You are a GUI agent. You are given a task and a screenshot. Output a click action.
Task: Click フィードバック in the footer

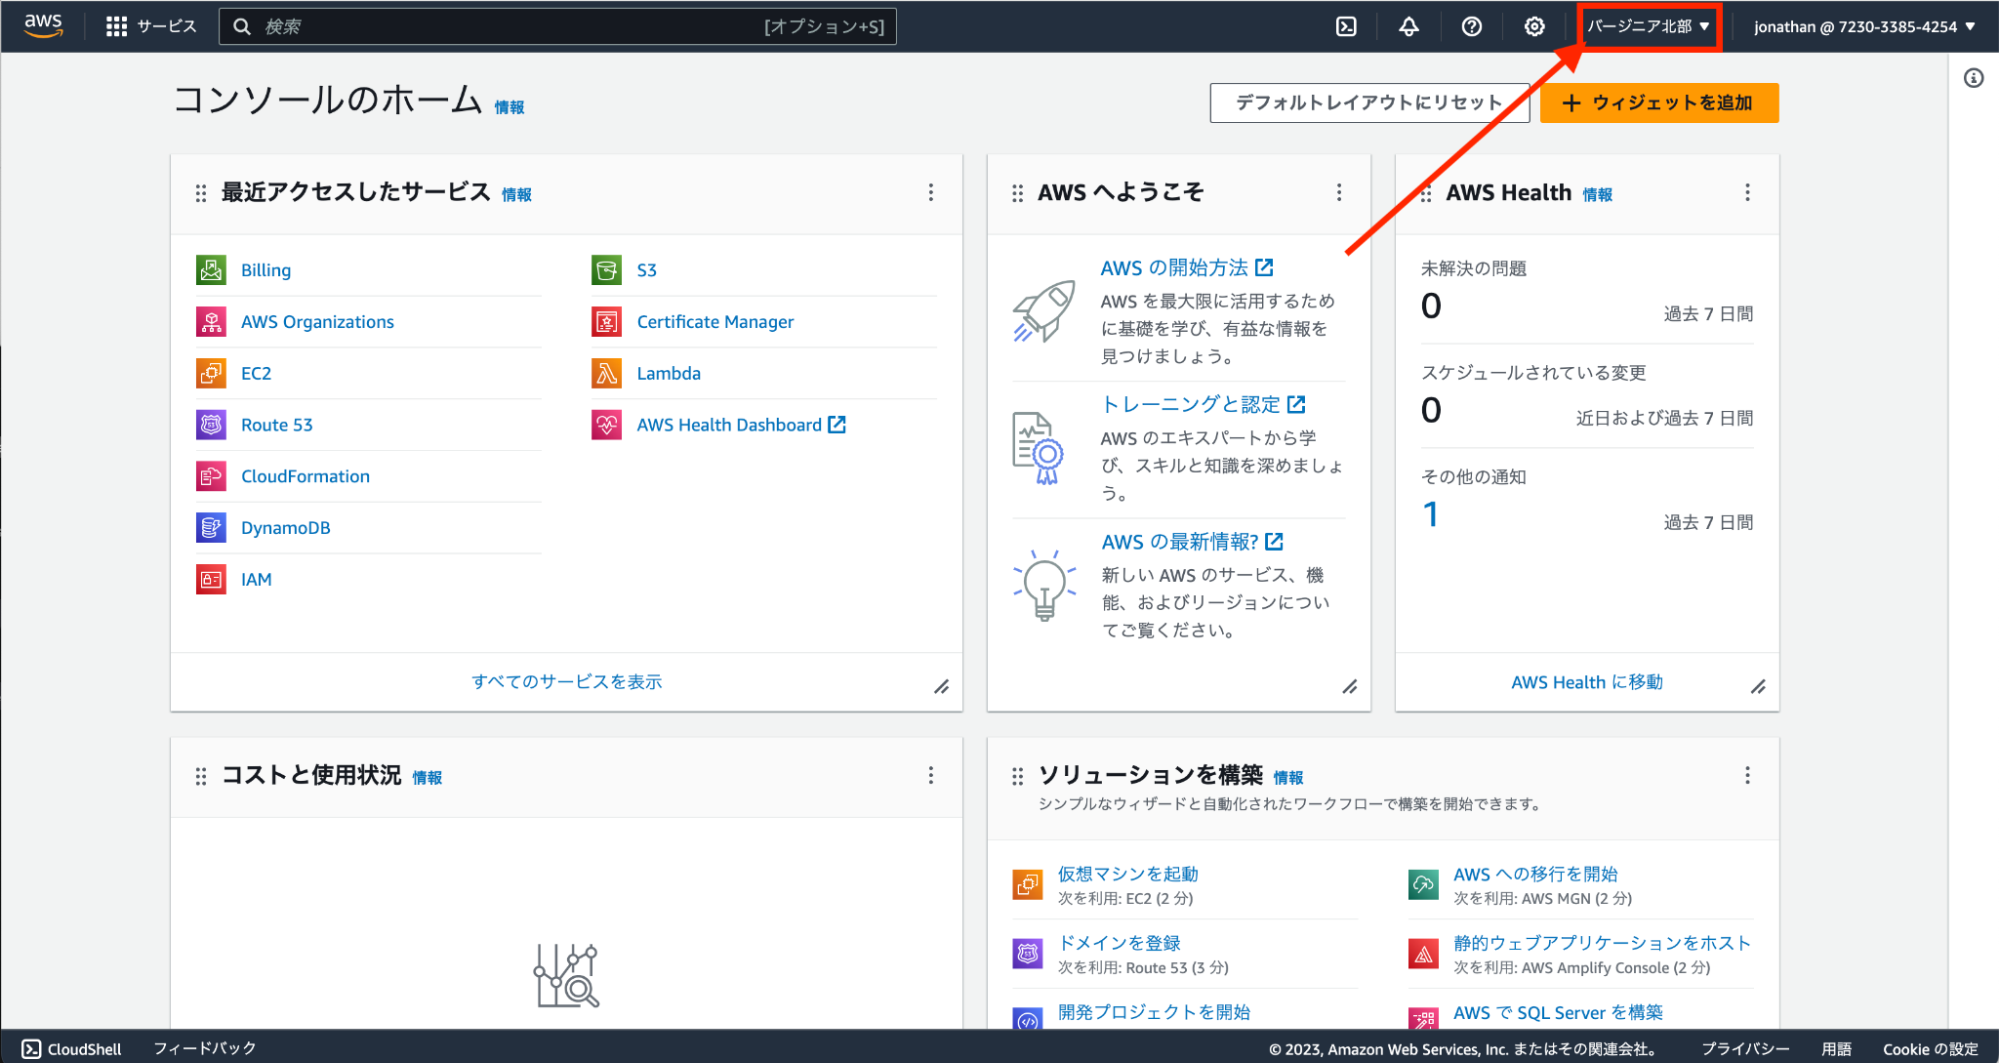pos(205,1048)
